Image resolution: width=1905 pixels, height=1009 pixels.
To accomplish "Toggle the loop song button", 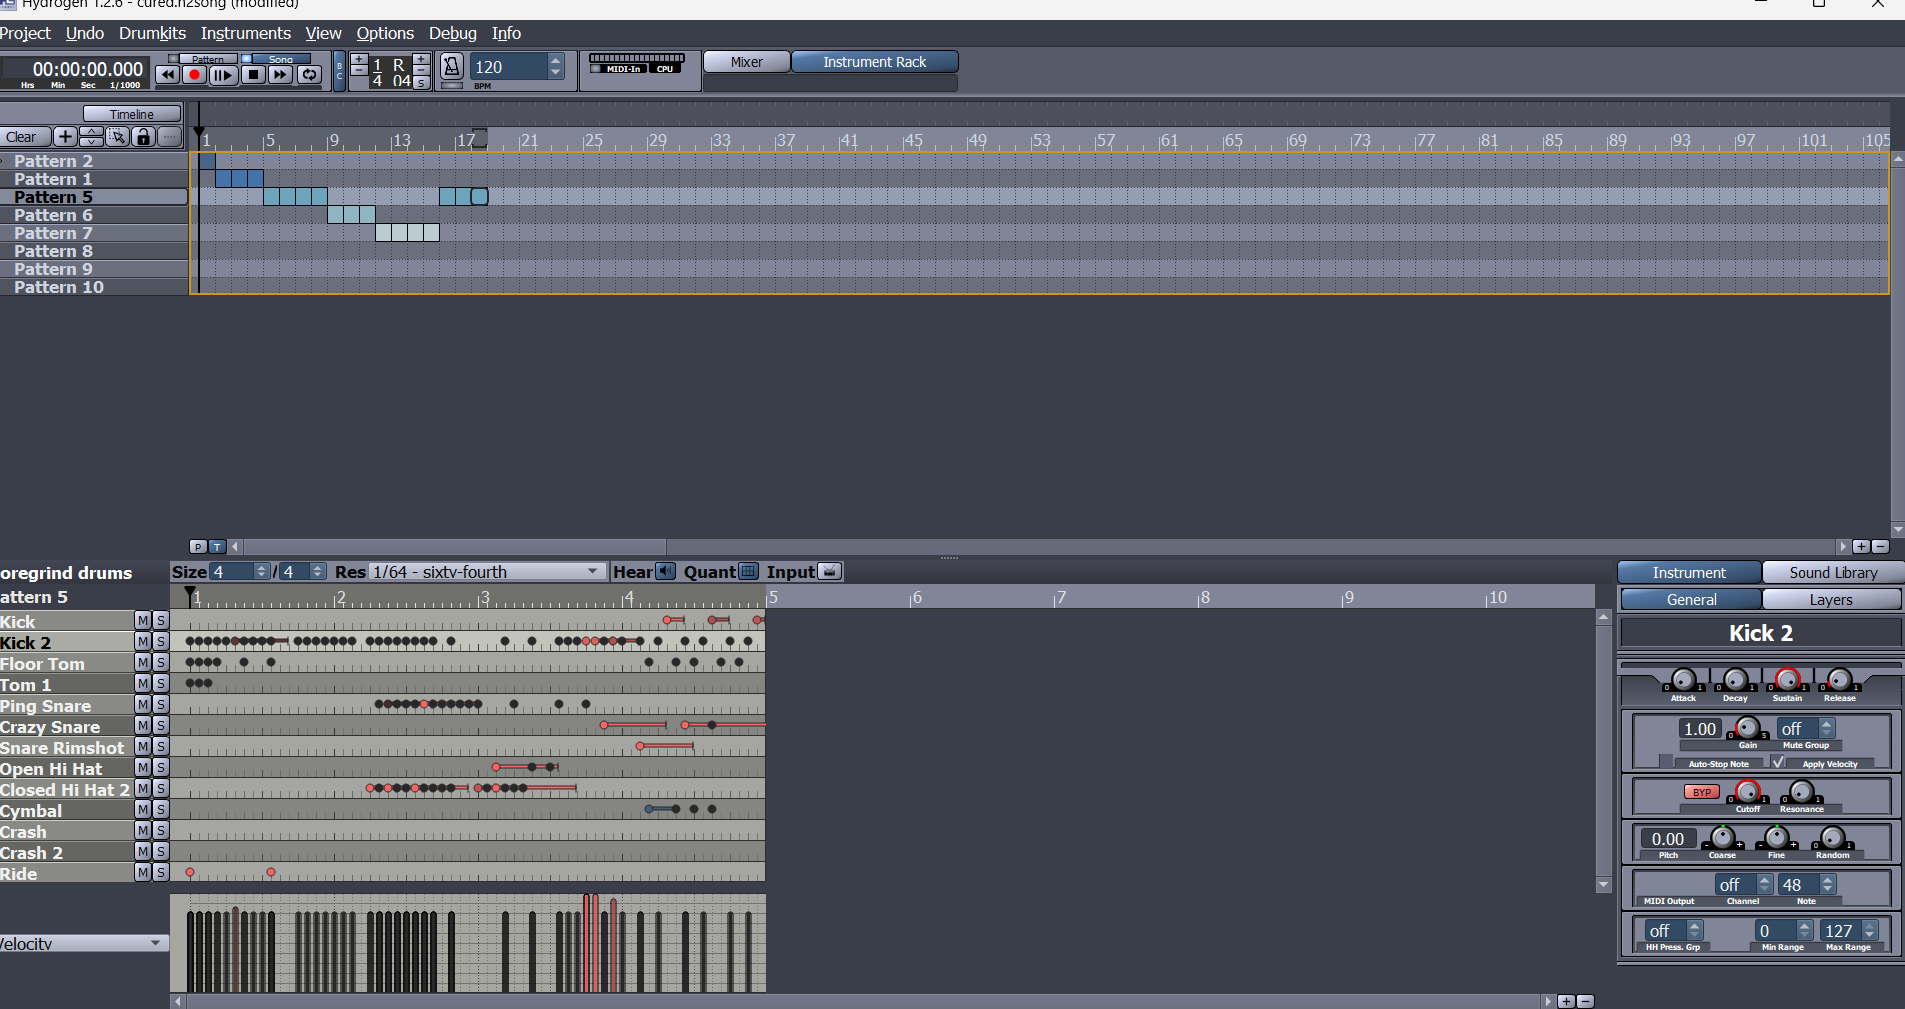I will click(x=310, y=75).
